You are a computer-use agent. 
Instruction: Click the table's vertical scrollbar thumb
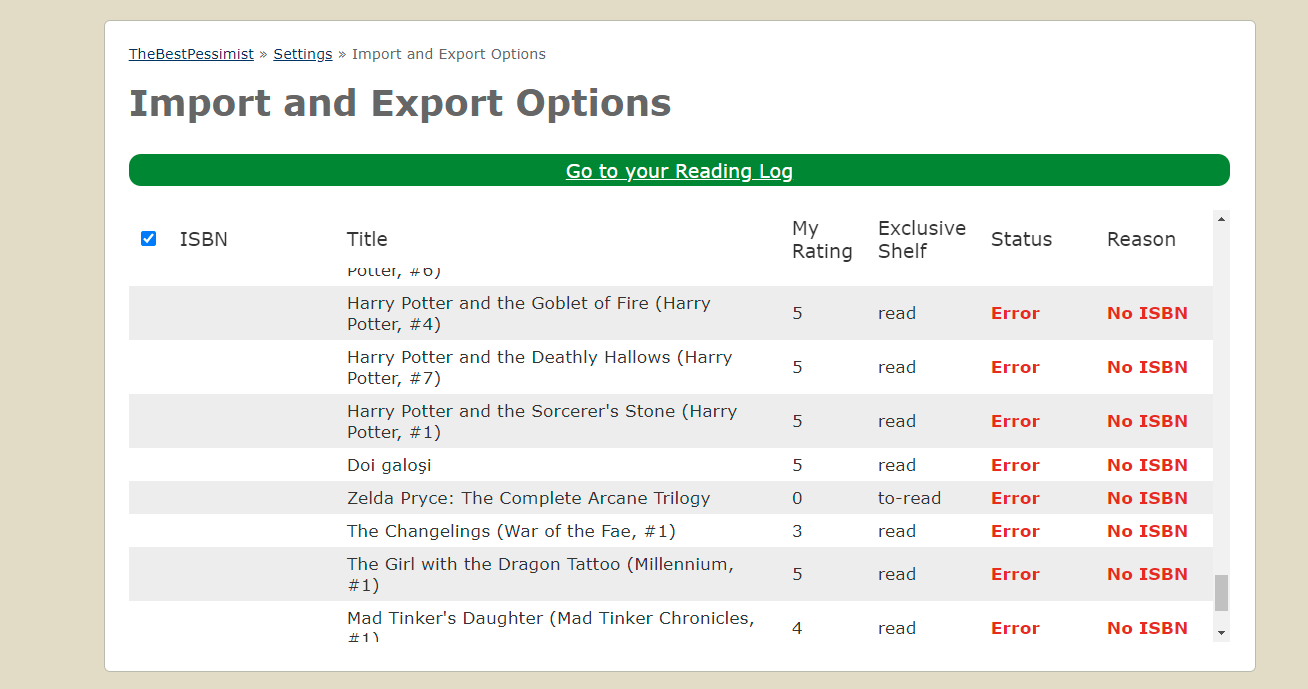(x=1221, y=593)
